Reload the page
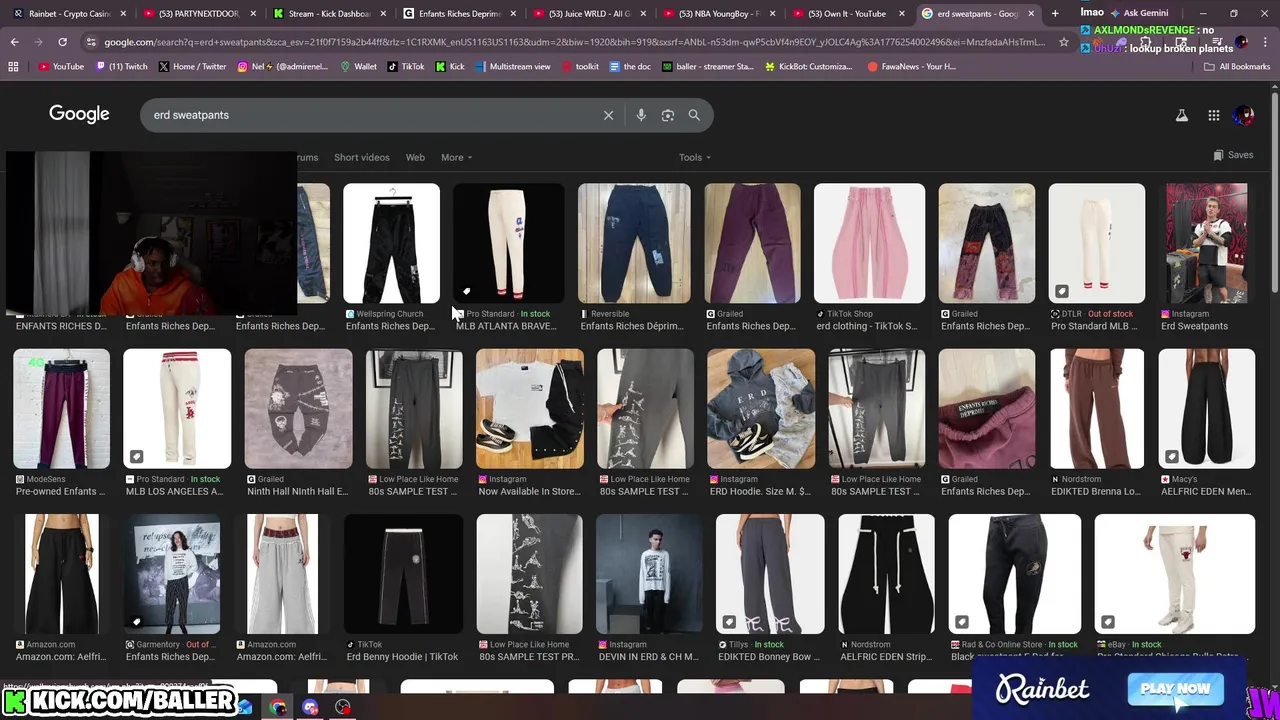Viewport: 1280px width, 720px height. pyautogui.click(x=62, y=42)
